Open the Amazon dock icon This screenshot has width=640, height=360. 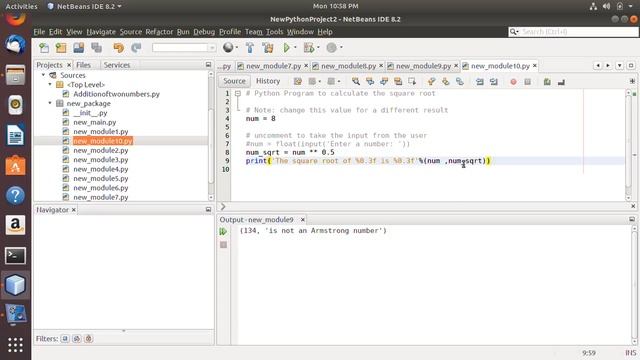coord(15,225)
